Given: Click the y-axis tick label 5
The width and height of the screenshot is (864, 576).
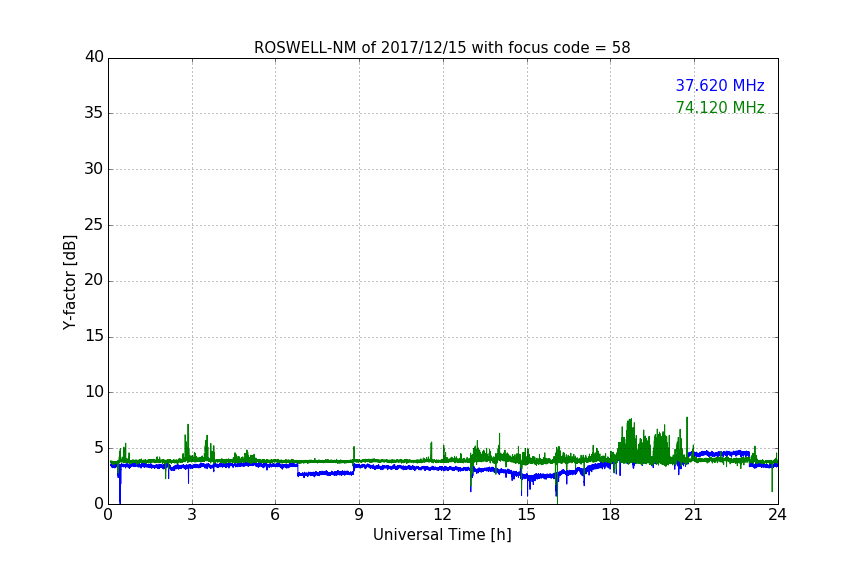Looking at the screenshot, I should [x=99, y=448].
